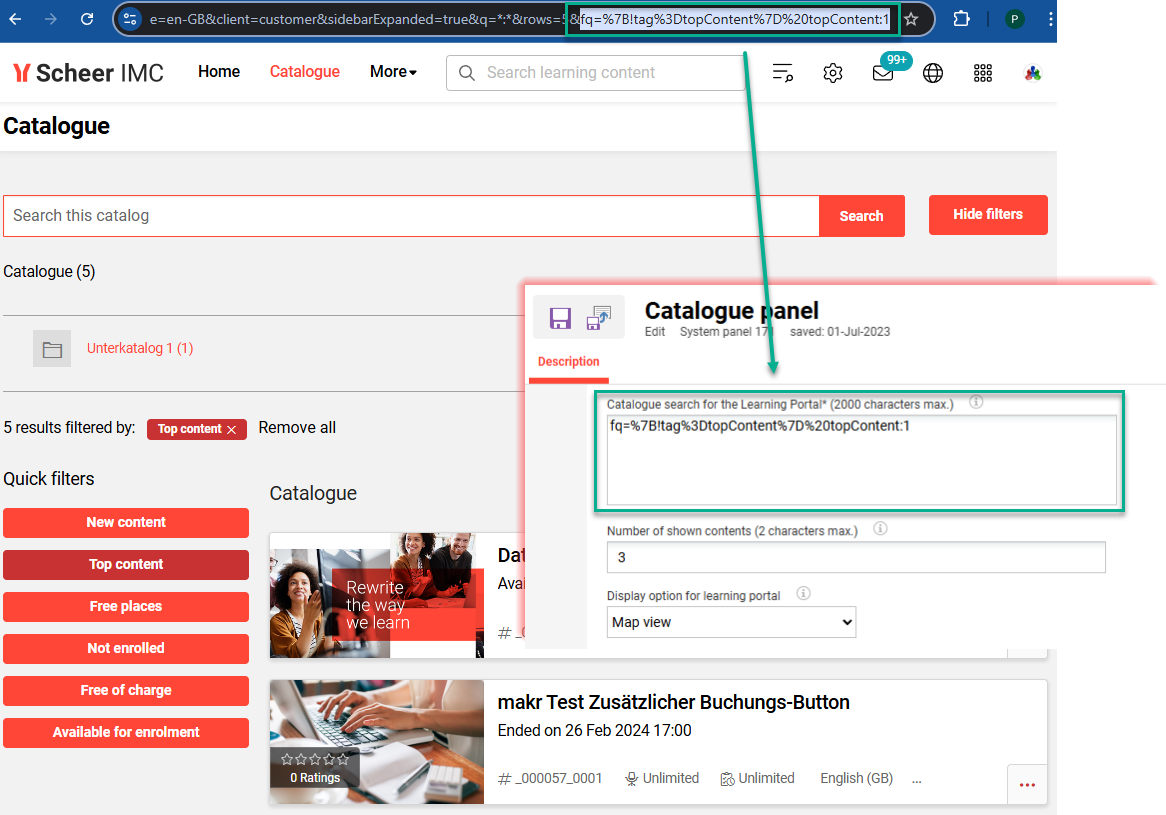The height and width of the screenshot is (815, 1166).
Task: Expand the More menu in navigation
Action: (x=392, y=72)
